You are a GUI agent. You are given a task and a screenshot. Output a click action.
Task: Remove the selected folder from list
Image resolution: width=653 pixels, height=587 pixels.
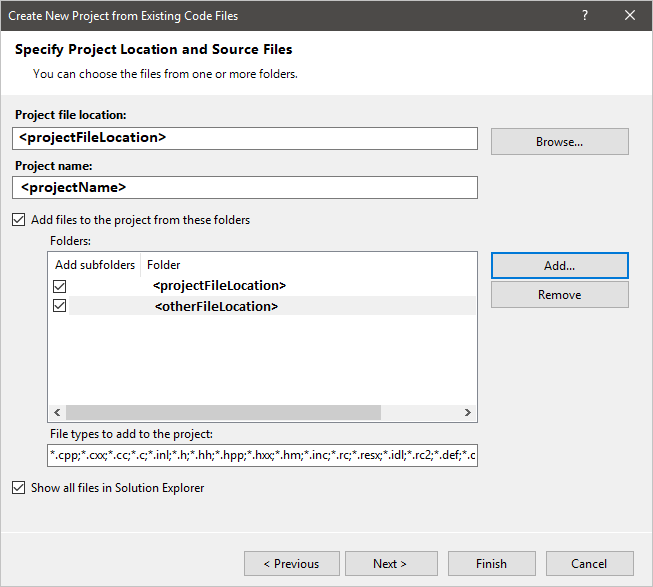[x=559, y=295]
